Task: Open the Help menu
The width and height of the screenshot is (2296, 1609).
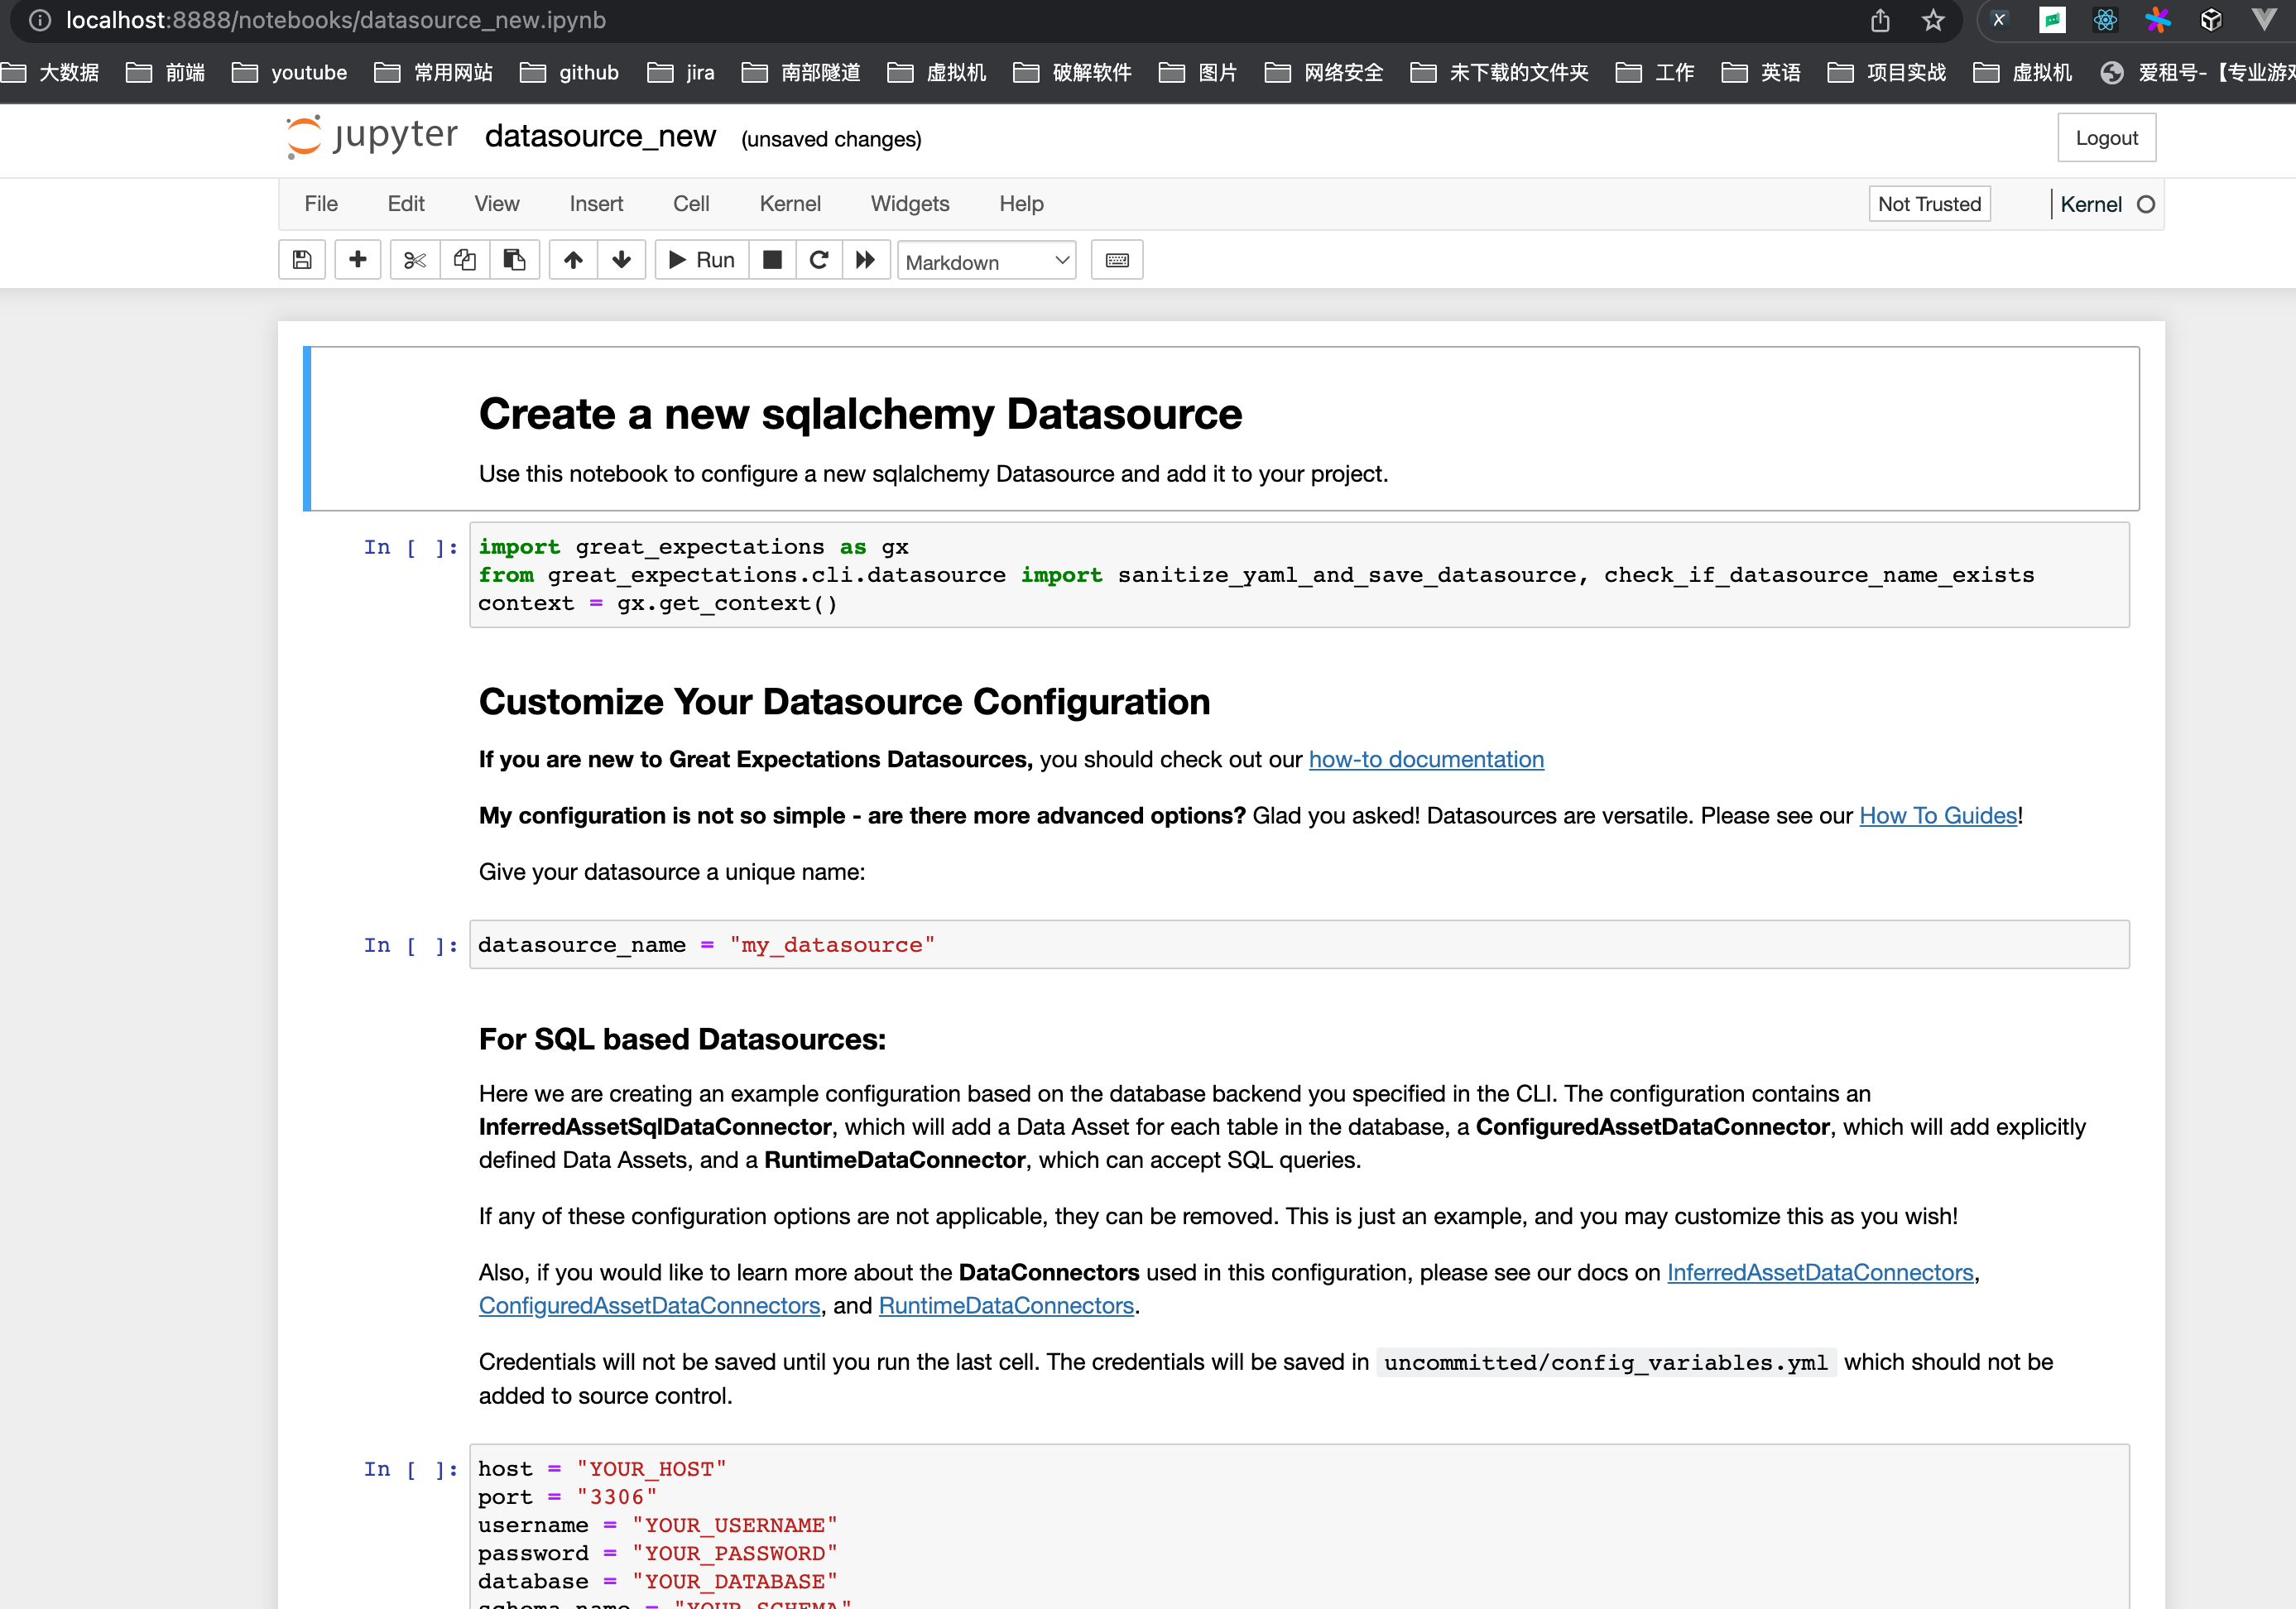Action: 1021,204
